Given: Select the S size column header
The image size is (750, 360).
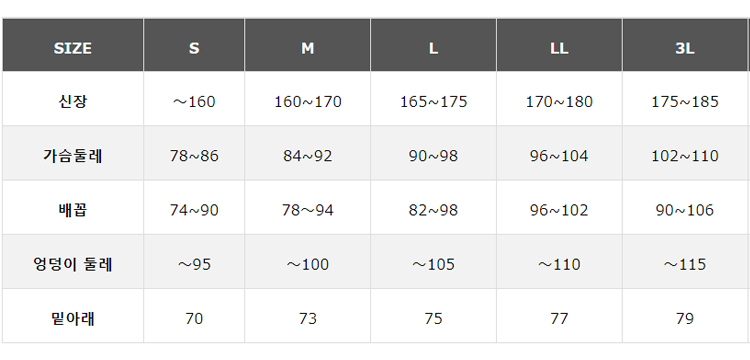Looking at the screenshot, I should (194, 45).
